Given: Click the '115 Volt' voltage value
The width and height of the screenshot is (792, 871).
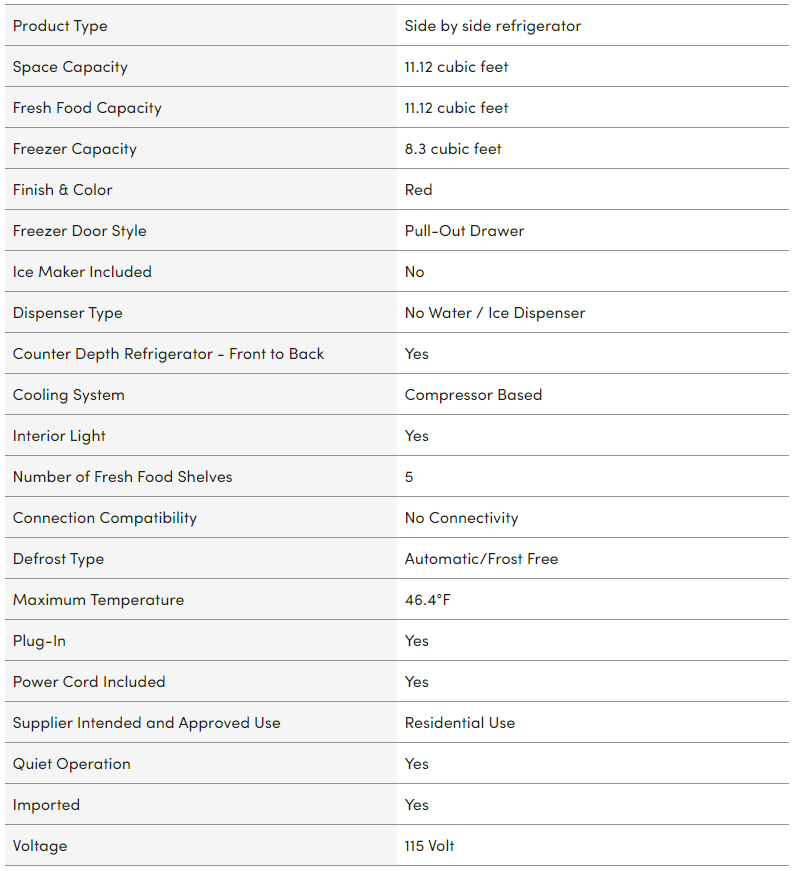Looking at the screenshot, I should click(x=429, y=846).
